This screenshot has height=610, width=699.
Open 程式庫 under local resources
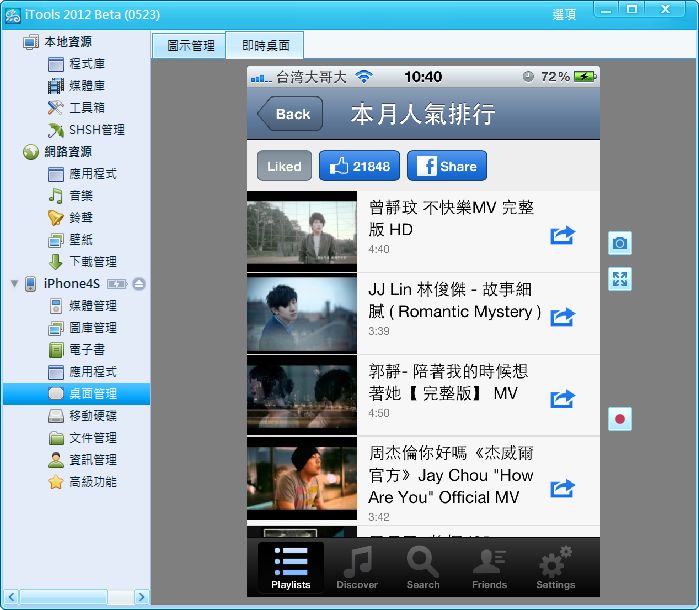[76, 64]
